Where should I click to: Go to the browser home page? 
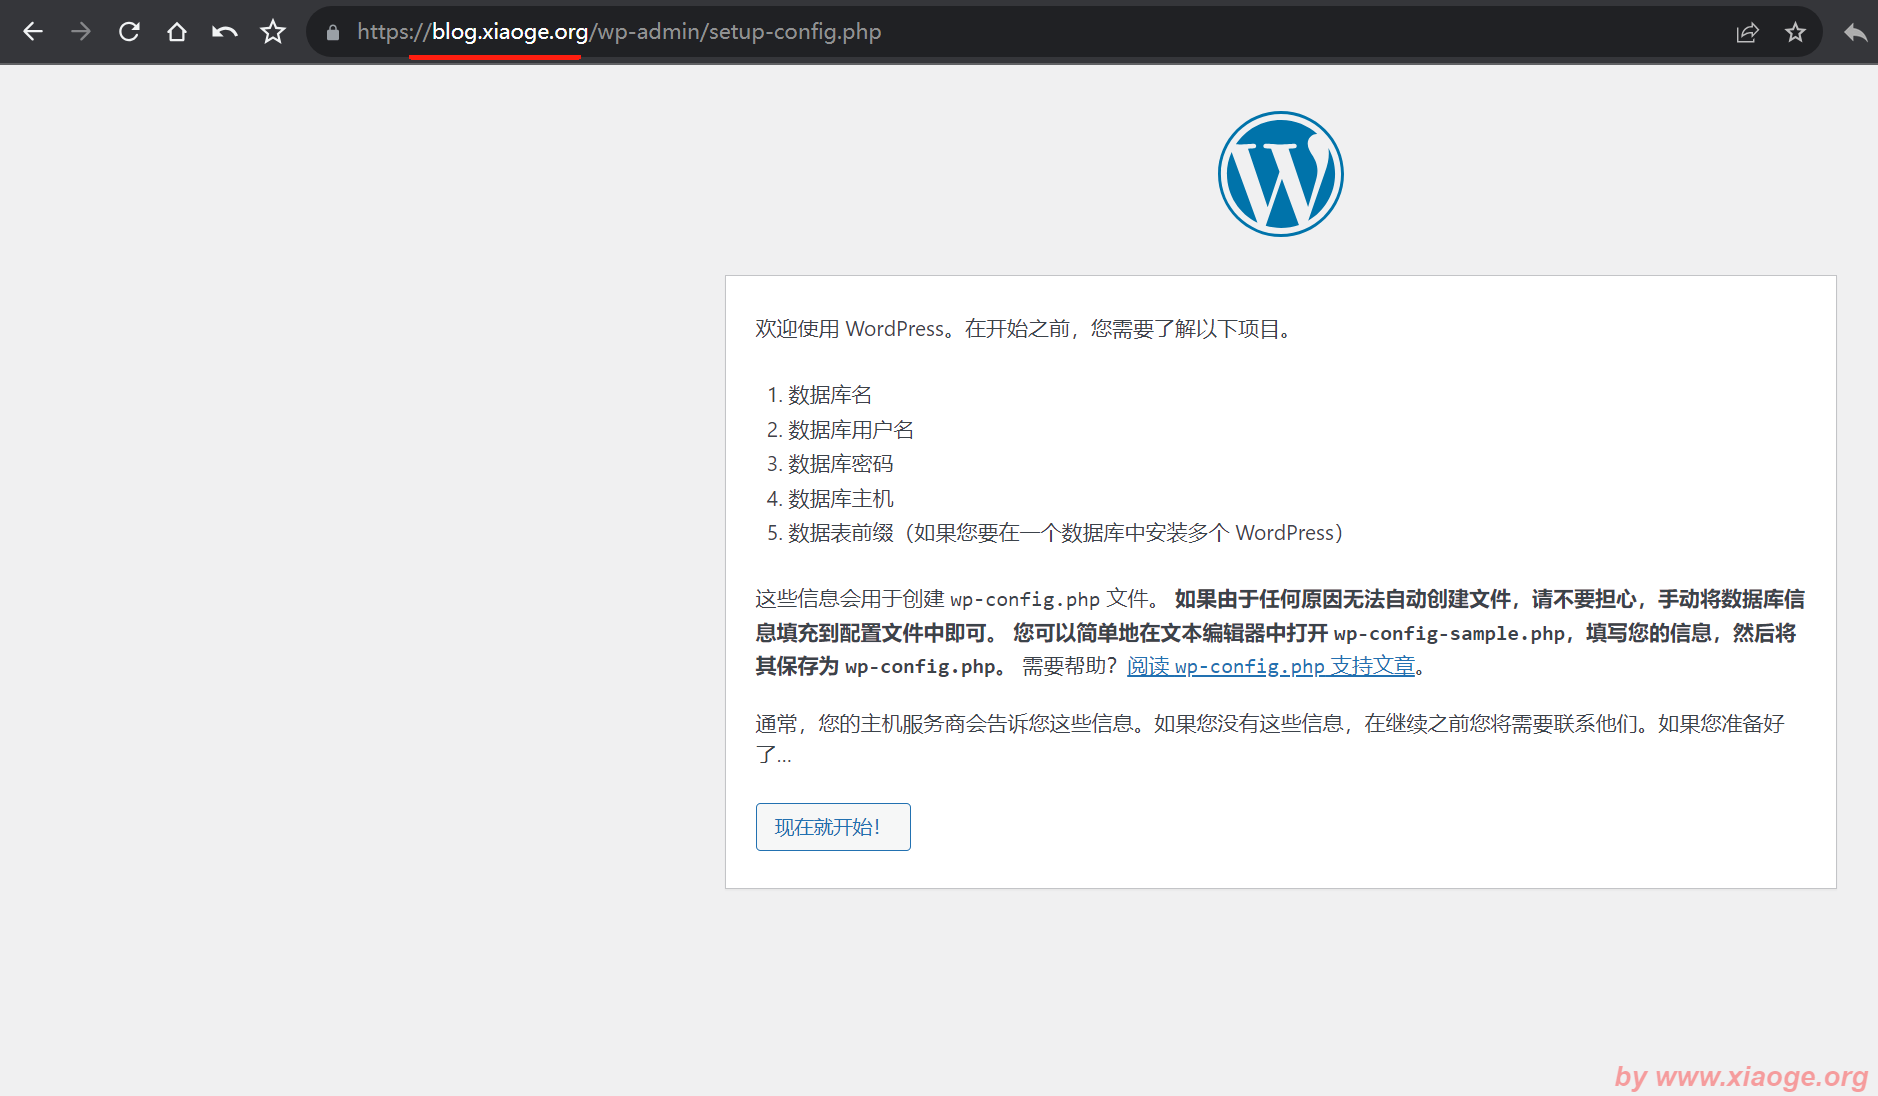(177, 32)
